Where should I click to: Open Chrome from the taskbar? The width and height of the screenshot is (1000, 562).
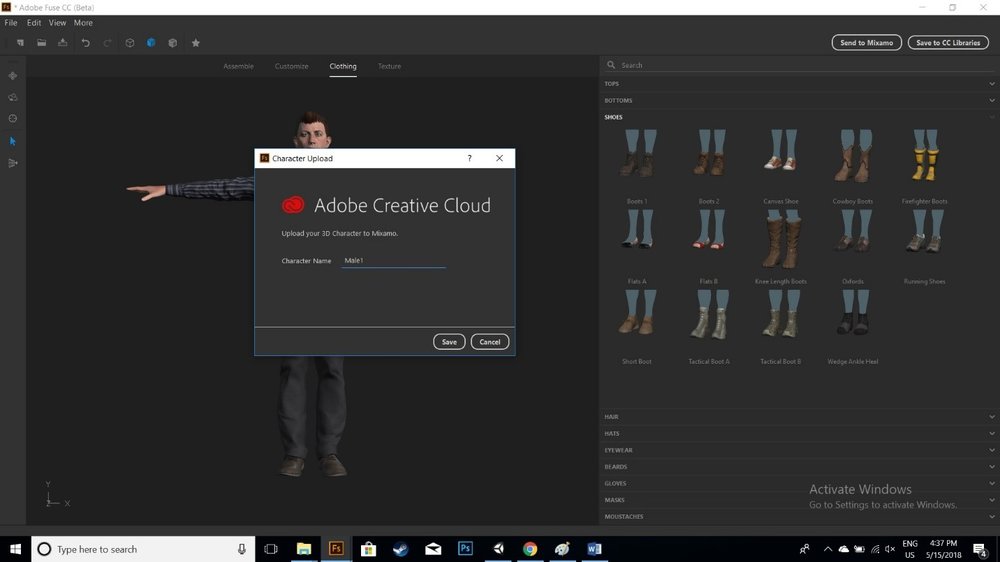pos(530,549)
